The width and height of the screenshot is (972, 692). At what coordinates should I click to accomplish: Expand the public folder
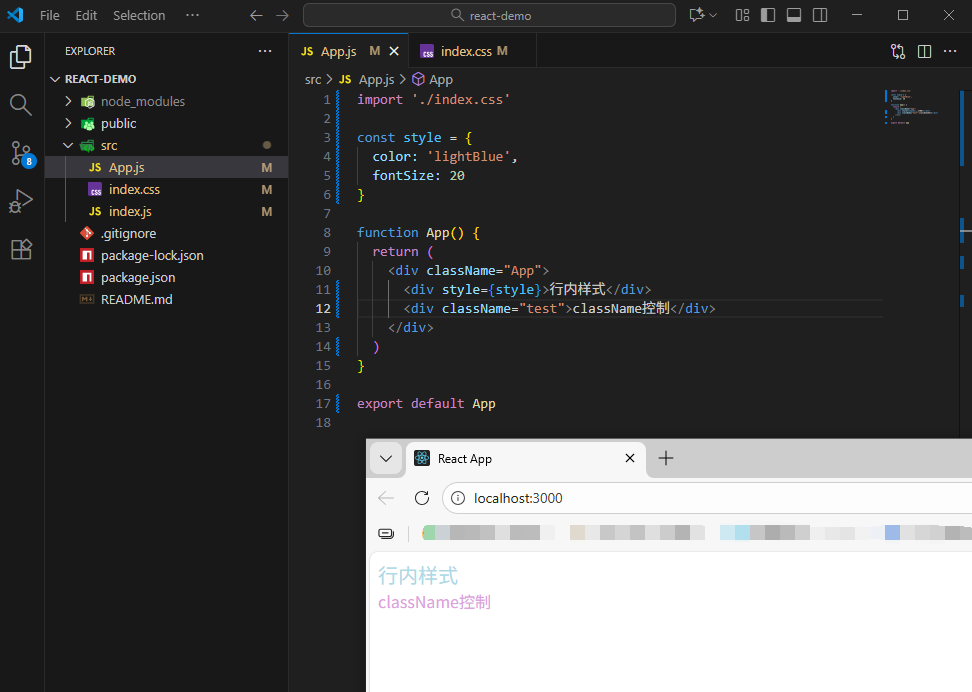[118, 123]
